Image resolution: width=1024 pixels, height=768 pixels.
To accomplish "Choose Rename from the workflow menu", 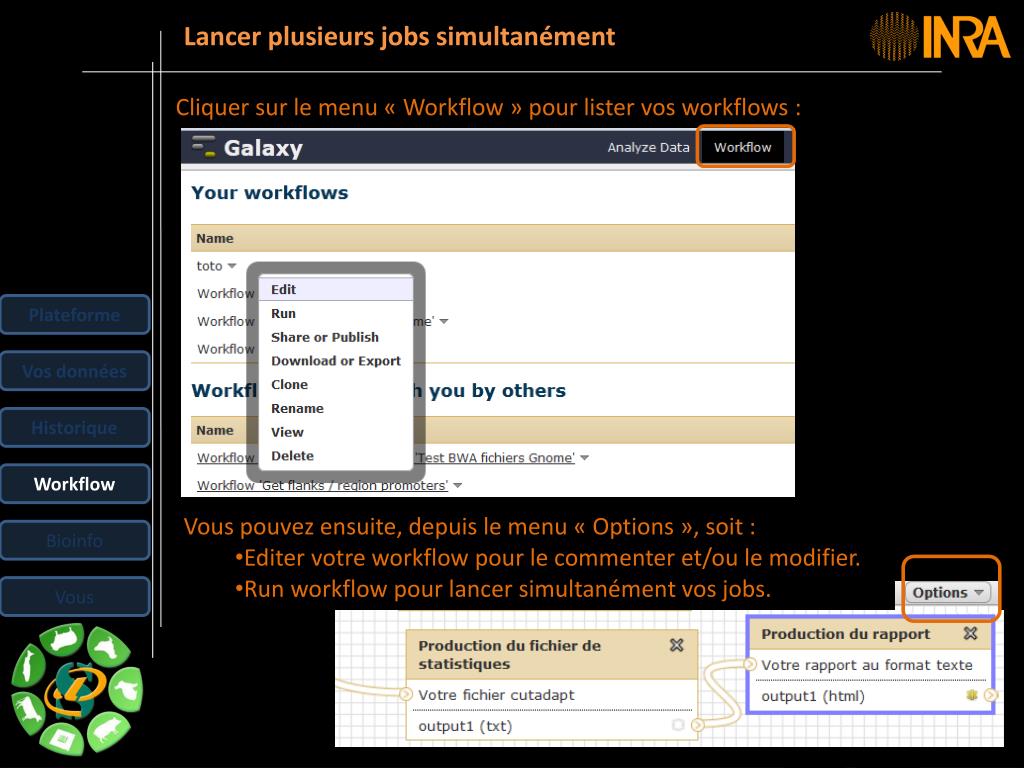I will pos(336,408).
